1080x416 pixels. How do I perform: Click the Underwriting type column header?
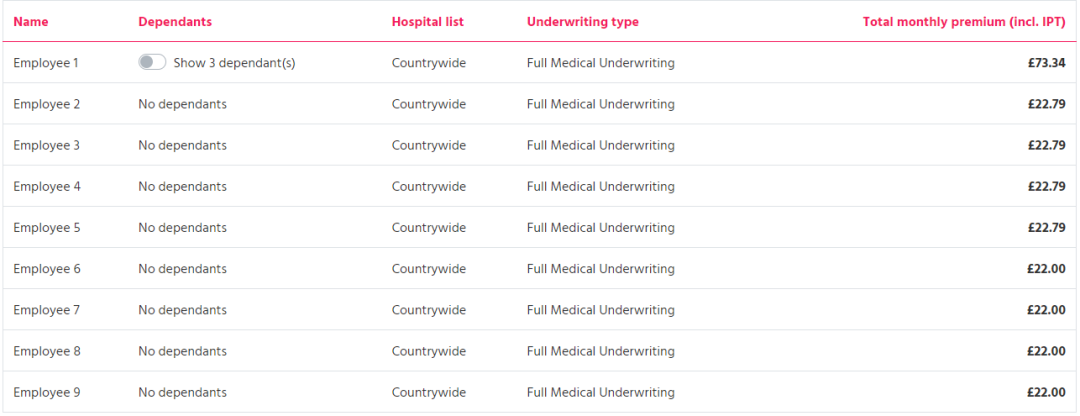click(583, 22)
